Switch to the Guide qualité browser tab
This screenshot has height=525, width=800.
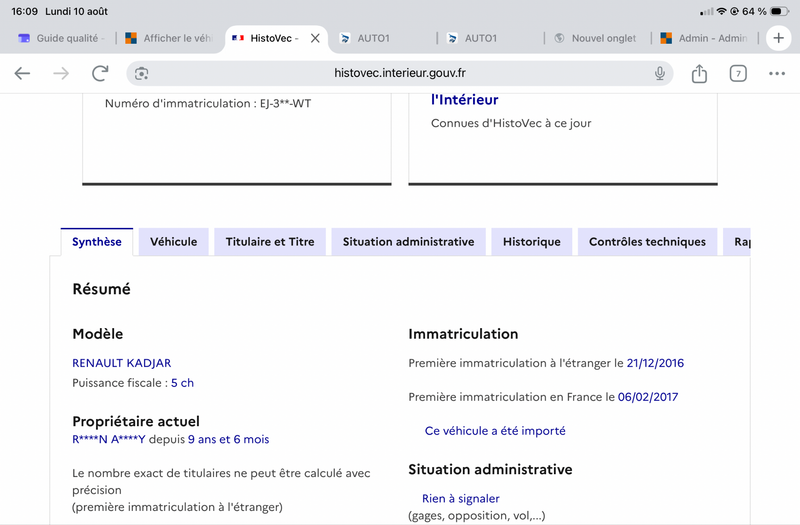[x=61, y=38]
